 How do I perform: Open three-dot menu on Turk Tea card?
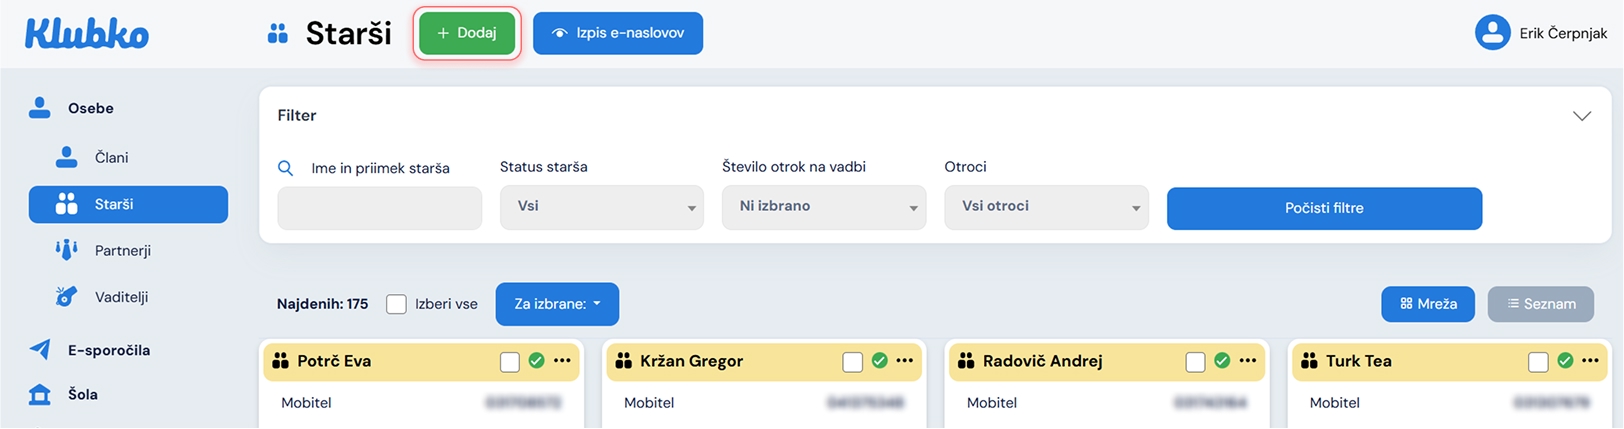[1590, 361]
